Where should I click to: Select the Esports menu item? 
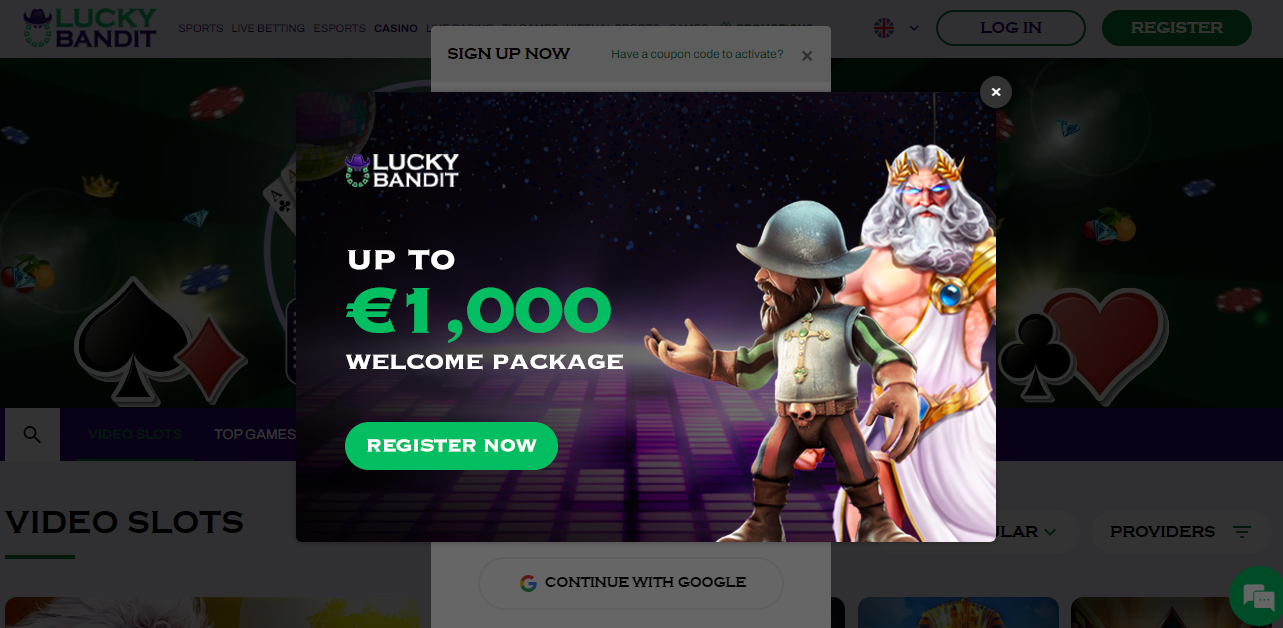coord(339,28)
